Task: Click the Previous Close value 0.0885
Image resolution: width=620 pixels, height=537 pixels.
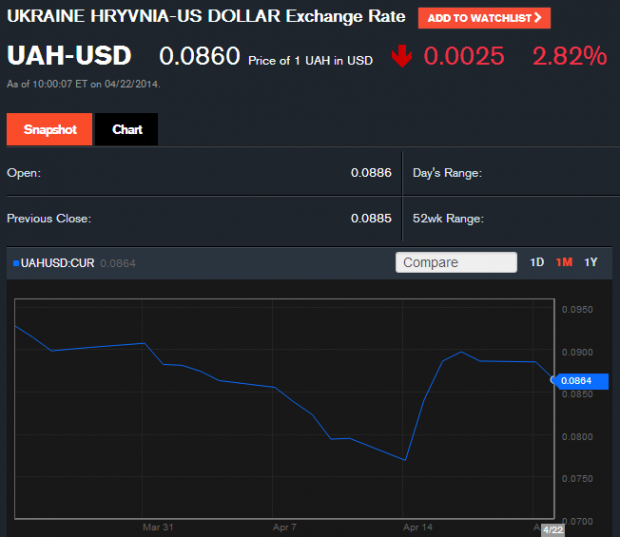Action: [x=370, y=218]
